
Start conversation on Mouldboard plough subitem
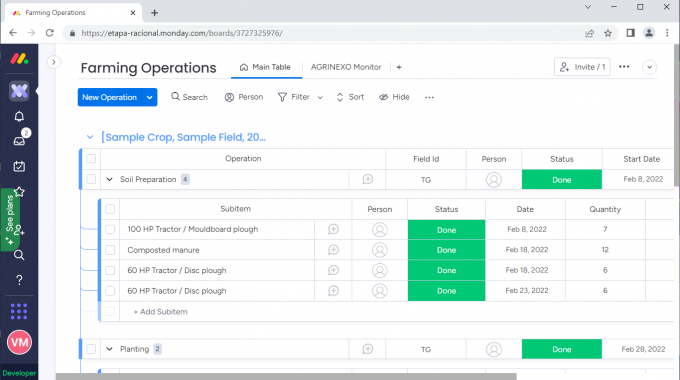pos(333,229)
